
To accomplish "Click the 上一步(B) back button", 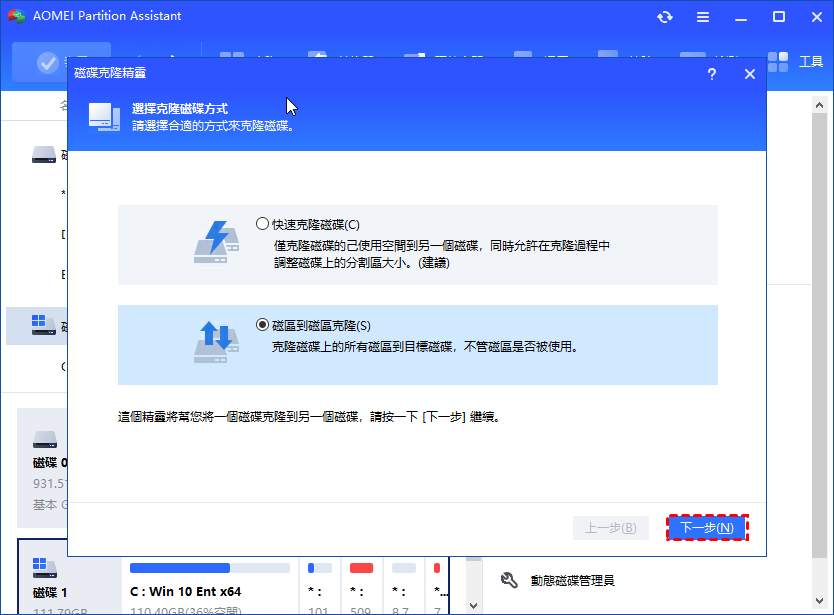I will tap(611, 528).
